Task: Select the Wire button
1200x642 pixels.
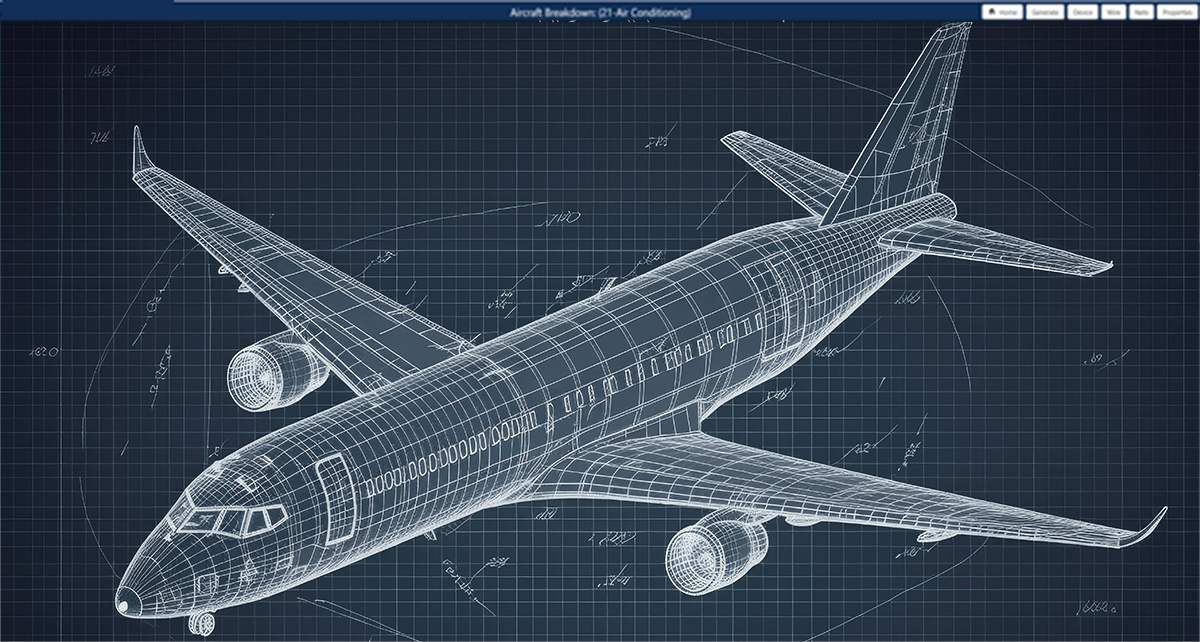Action: pos(1113,12)
